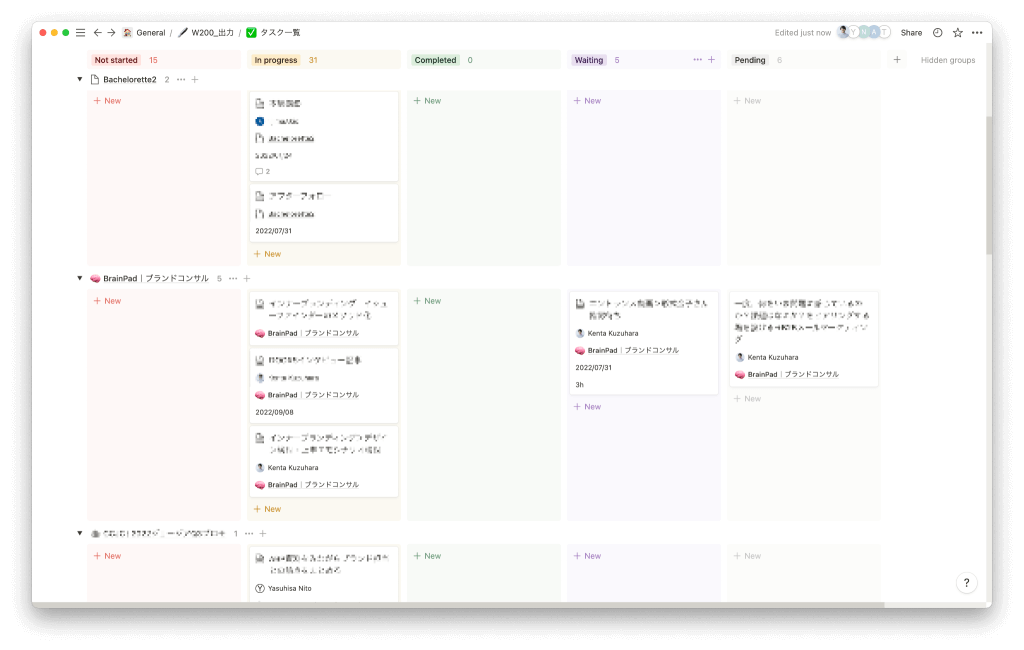
Task: Select the In progress column header
Action: 276,60
